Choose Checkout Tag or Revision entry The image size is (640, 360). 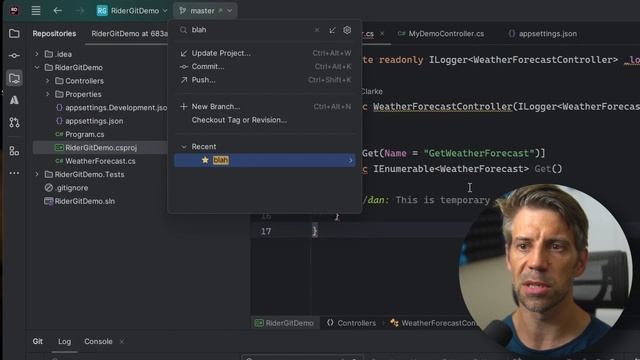[264, 120]
